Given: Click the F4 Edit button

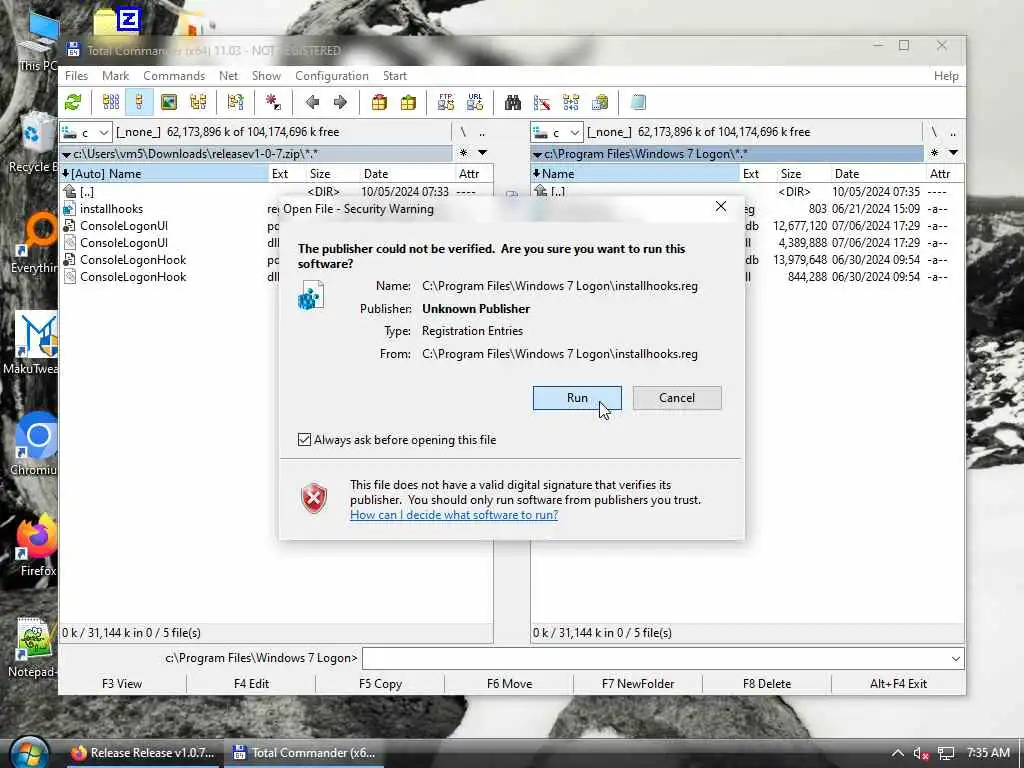Looking at the screenshot, I should [x=251, y=684].
